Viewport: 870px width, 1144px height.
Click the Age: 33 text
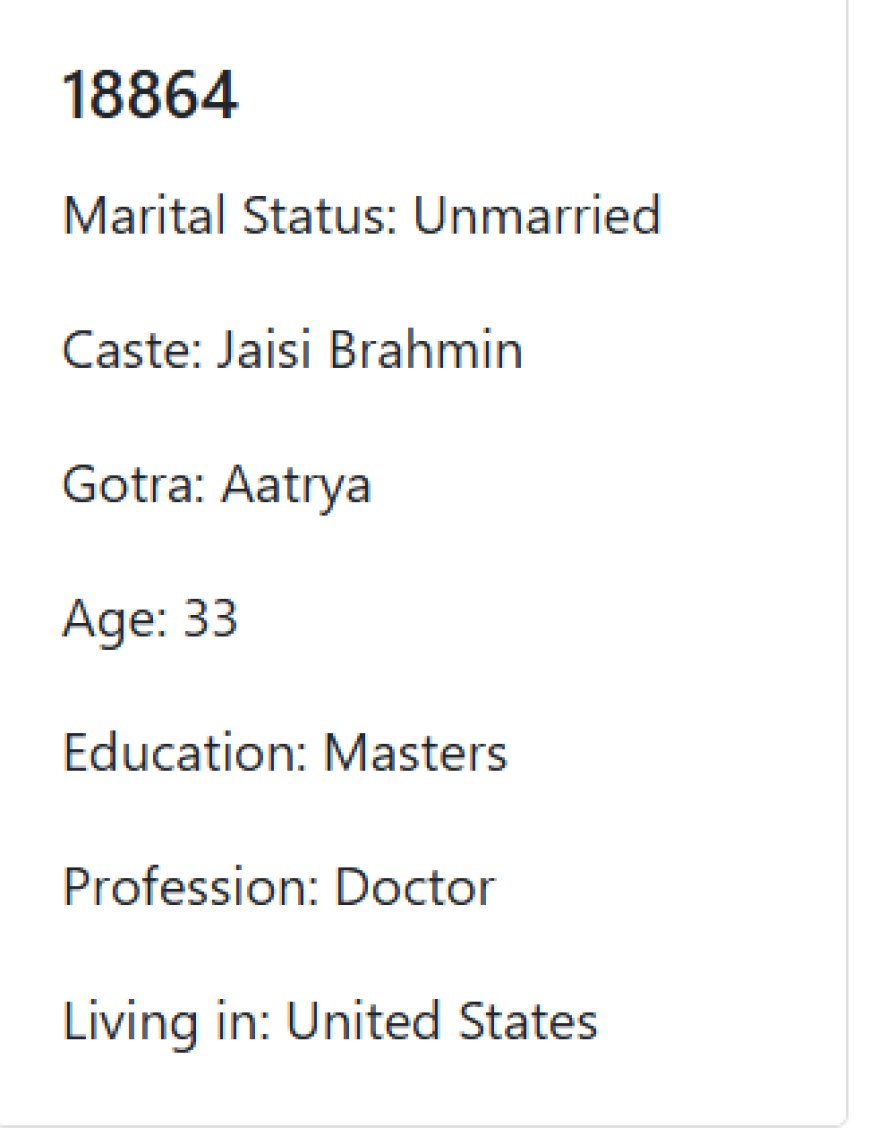click(x=150, y=621)
